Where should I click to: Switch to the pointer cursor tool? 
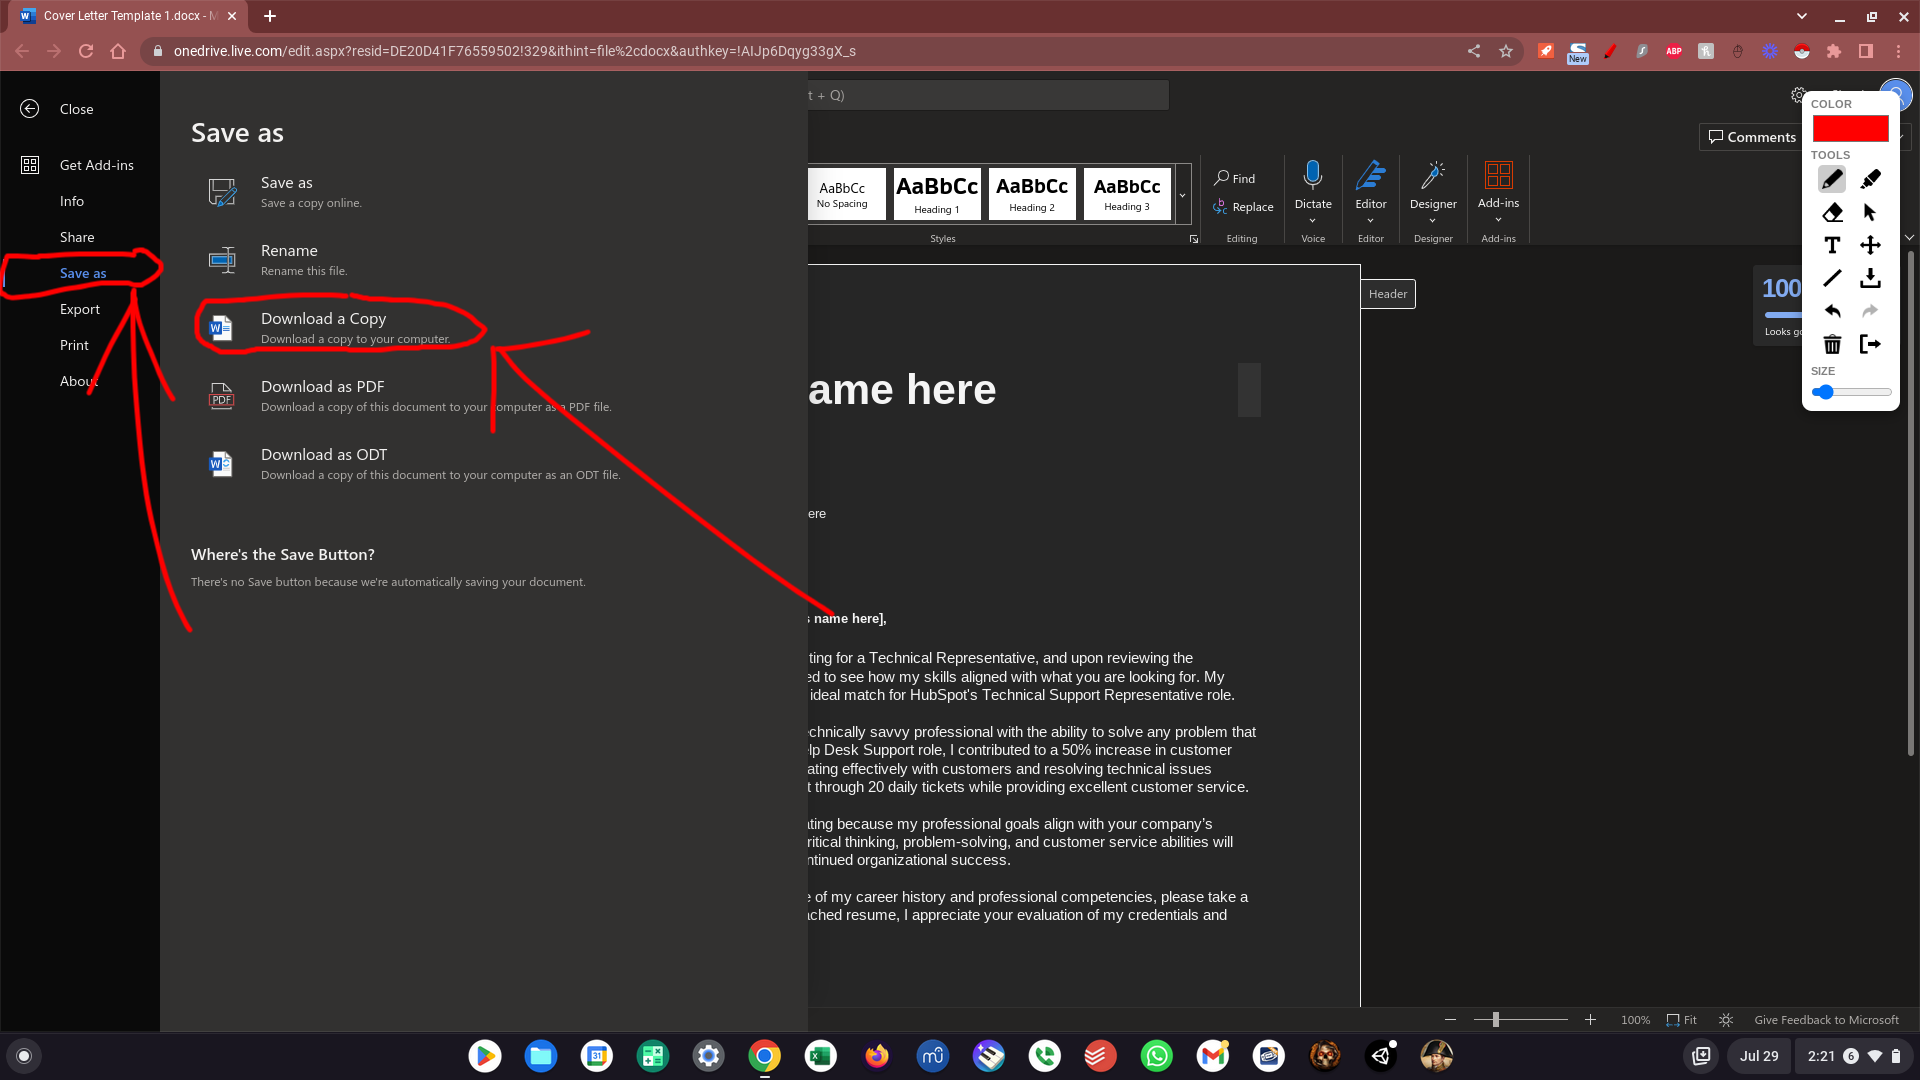[x=1870, y=212]
